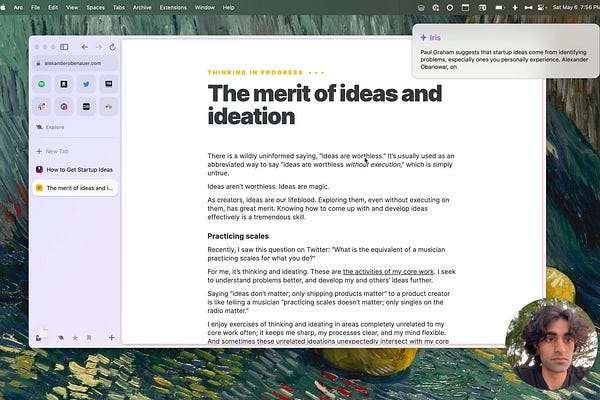Click the Paul Graham summary text in Iris

click(504, 59)
